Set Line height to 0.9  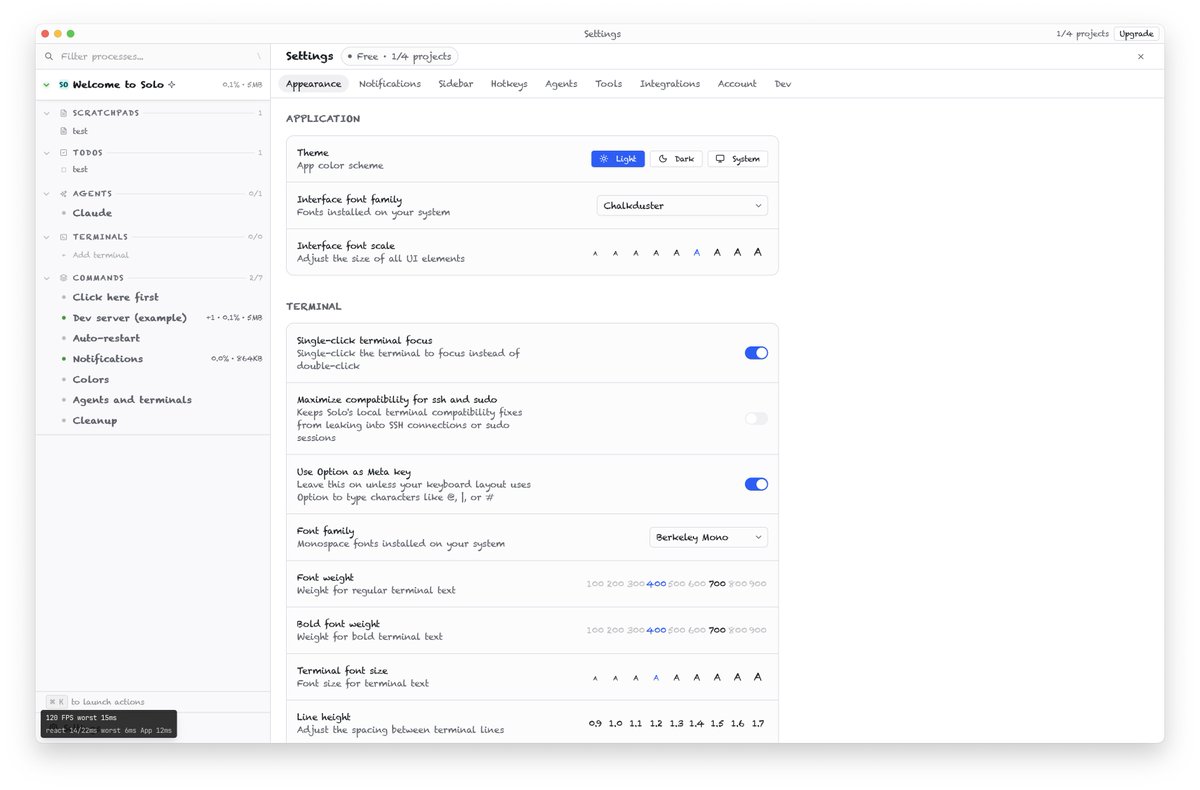pyautogui.click(x=595, y=723)
